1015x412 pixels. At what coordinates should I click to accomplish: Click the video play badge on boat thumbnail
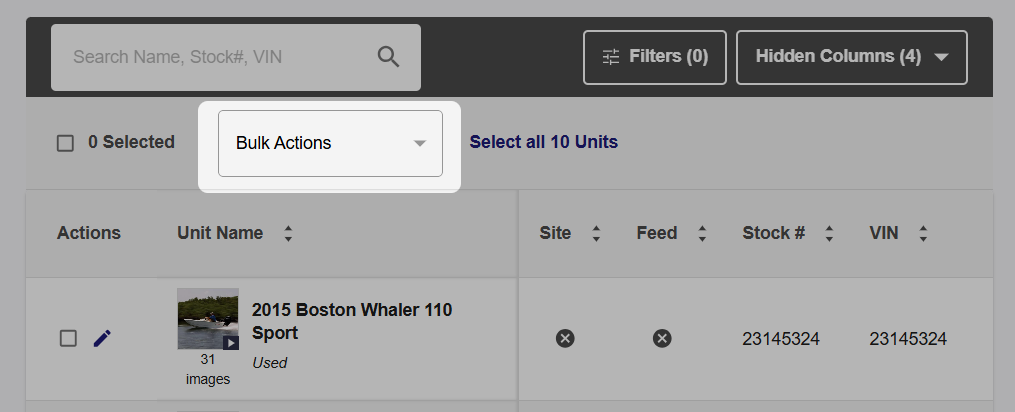[230, 342]
